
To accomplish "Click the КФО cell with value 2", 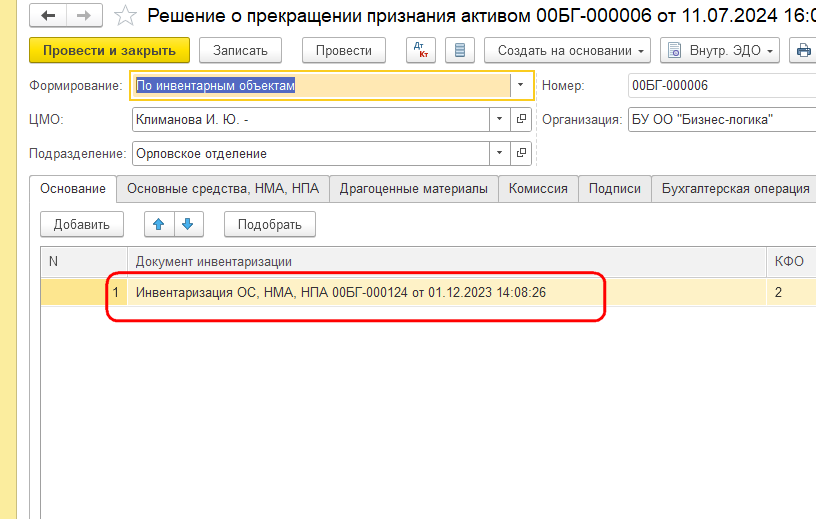I will tap(791, 292).
